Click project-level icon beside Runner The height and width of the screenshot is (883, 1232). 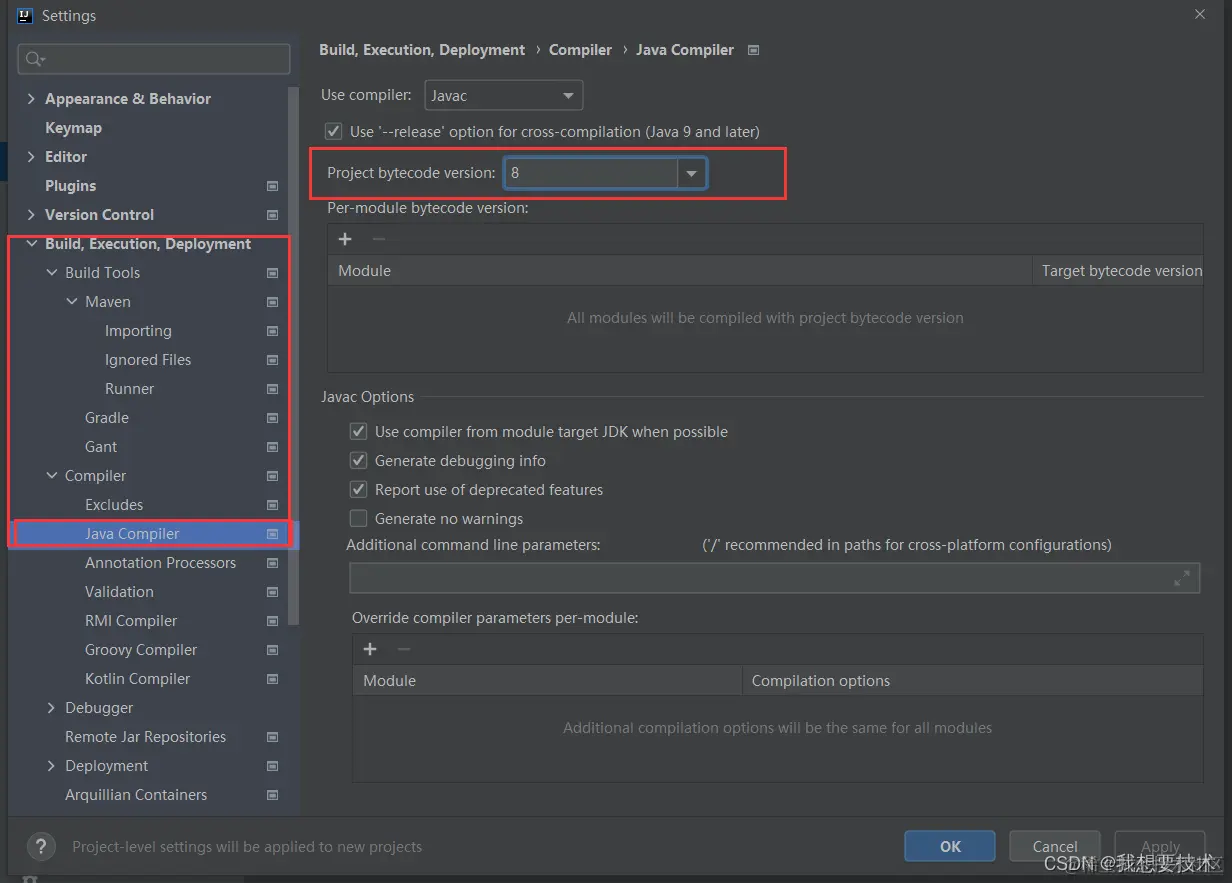point(272,389)
